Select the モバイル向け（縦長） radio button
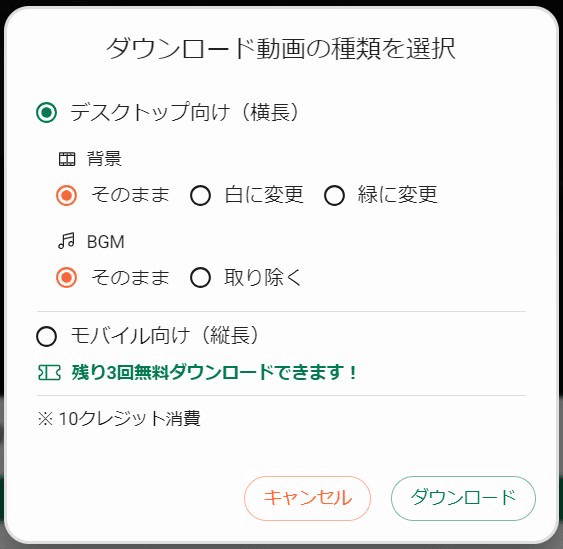Screen dimensions: 563x549 click(47, 336)
